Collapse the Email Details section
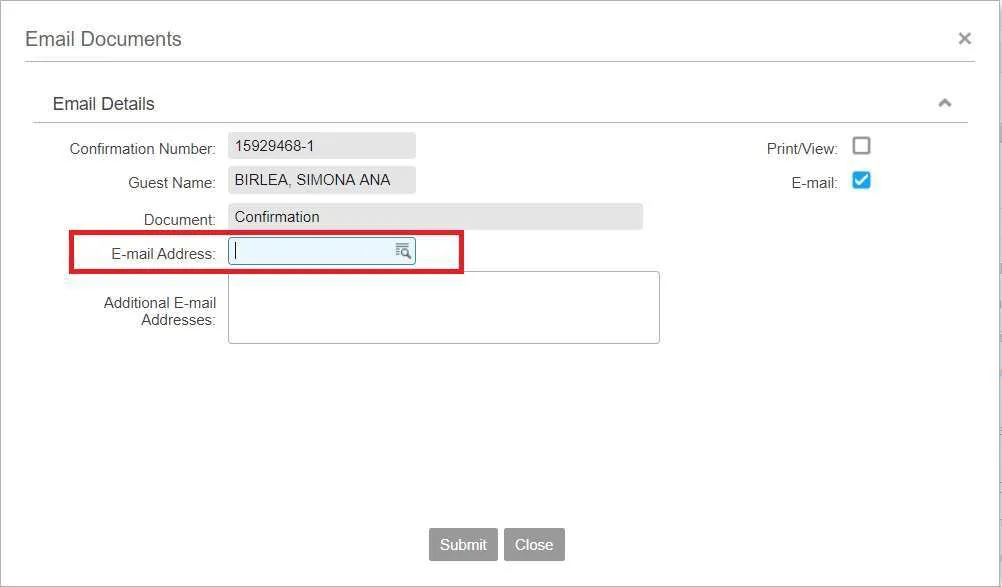 point(944,103)
